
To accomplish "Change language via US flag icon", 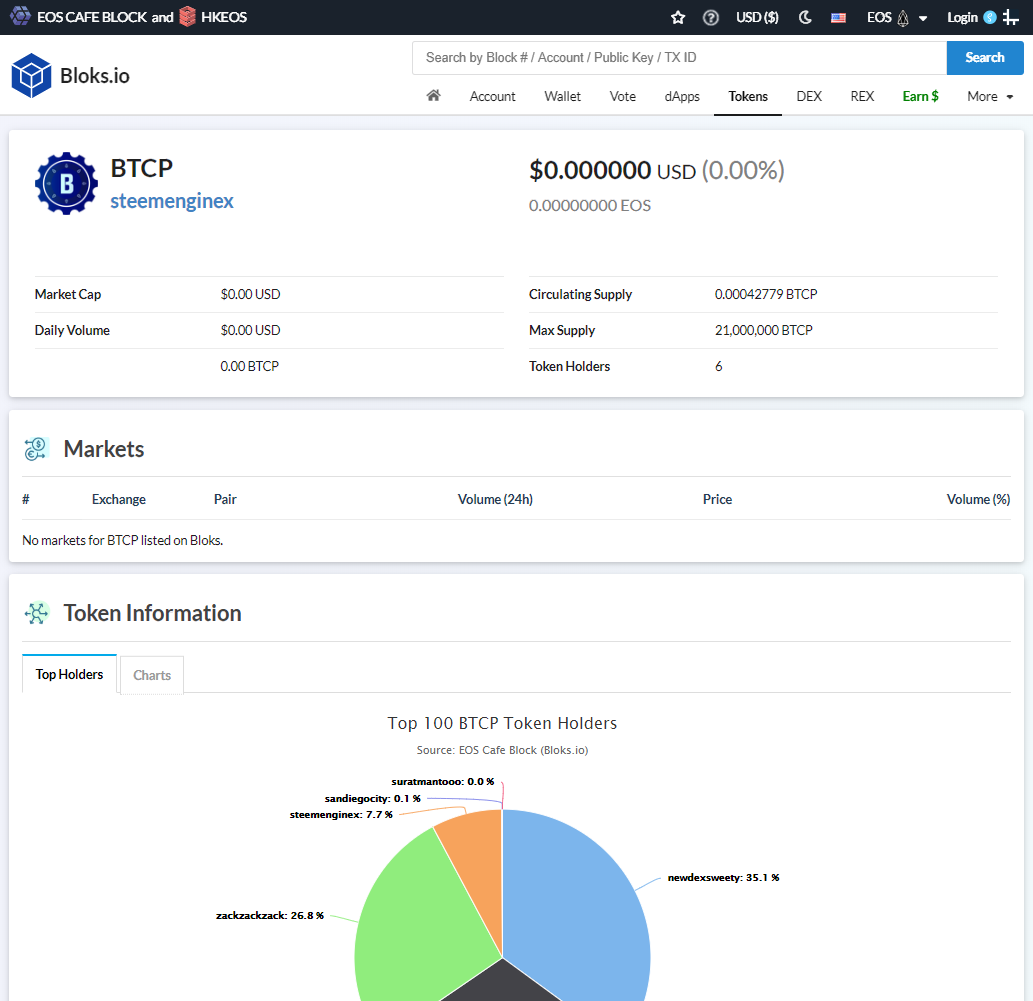I will [838, 18].
